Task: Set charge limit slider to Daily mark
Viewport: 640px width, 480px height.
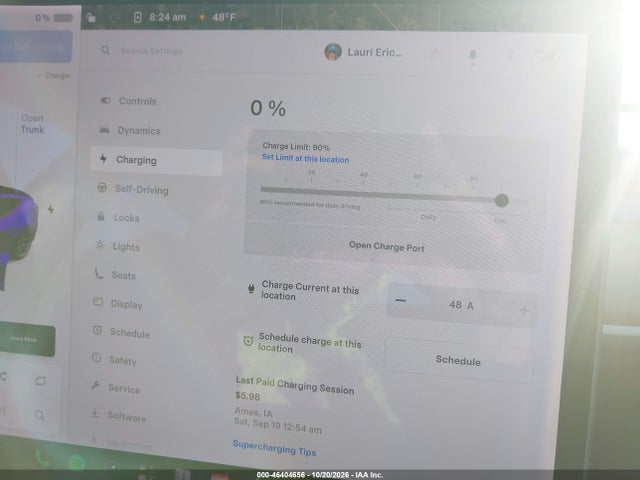Action: tap(428, 217)
